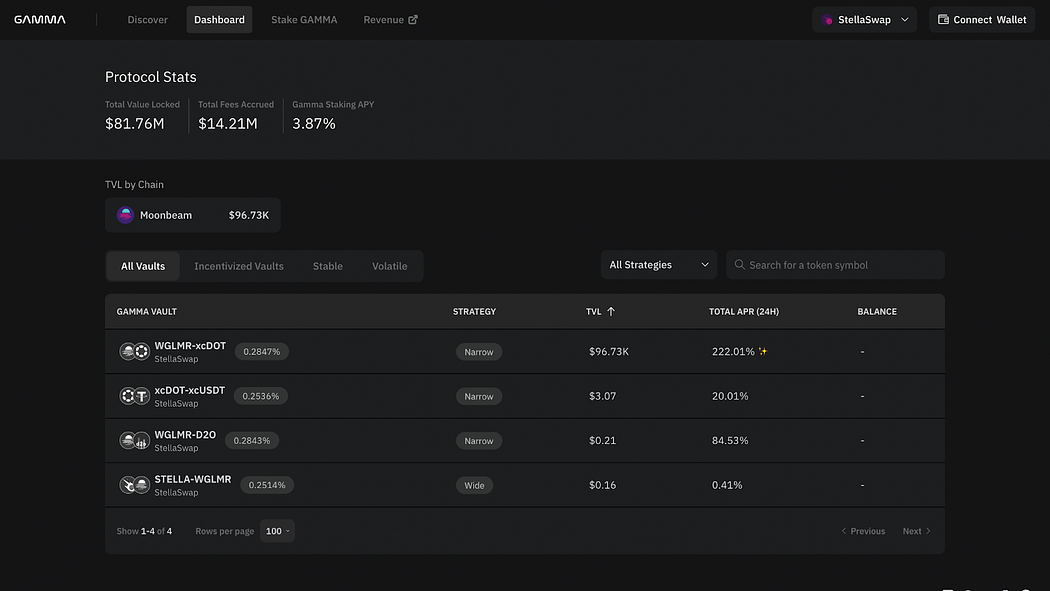This screenshot has width=1050, height=591.
Task: Click the GAMMA VAULT column header
Action: (147, 311)
